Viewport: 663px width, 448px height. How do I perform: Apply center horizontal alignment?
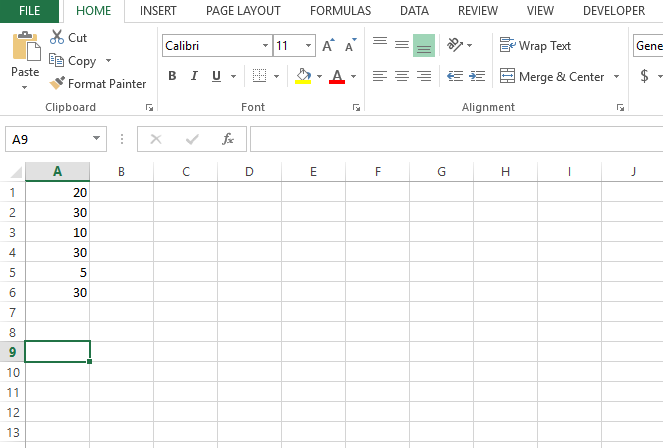click(x=402, y=76)
